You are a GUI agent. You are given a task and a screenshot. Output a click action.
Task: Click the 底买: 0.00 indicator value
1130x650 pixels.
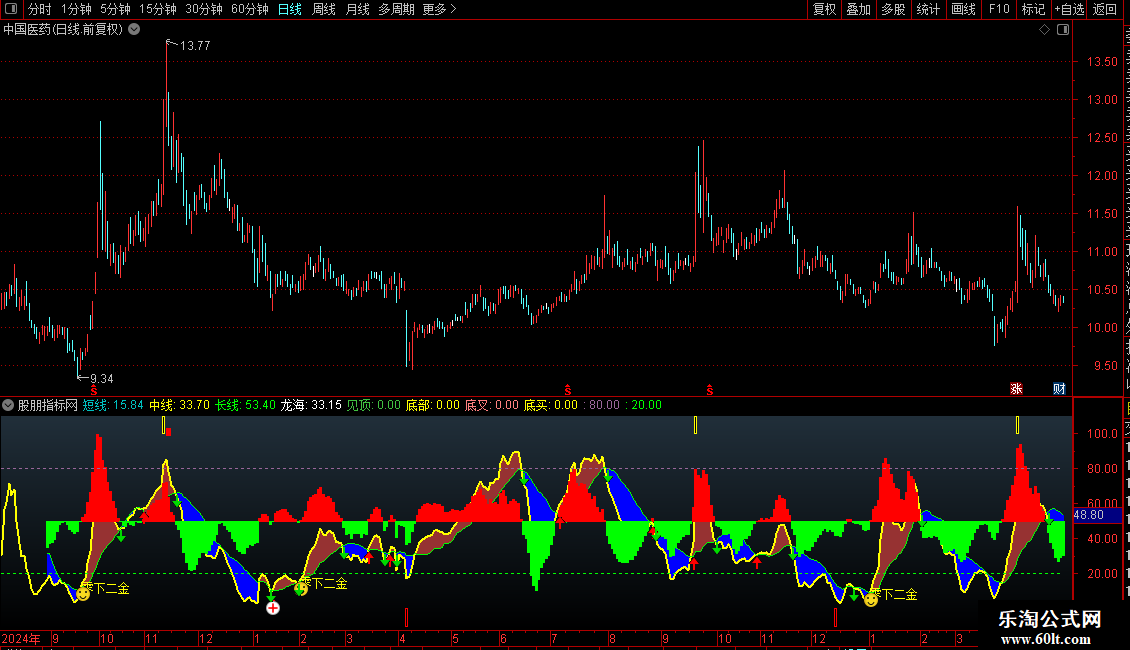551,405
